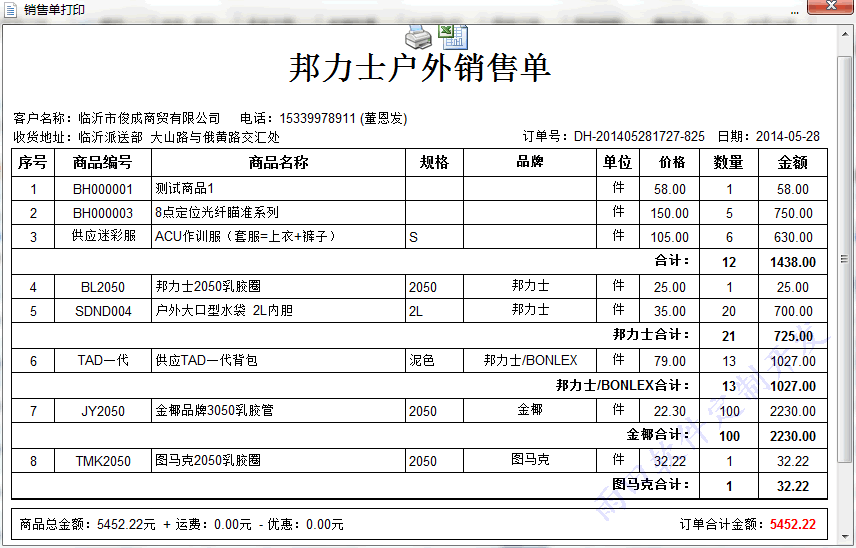856x548 pixels.
Task: Click the order number DH-201405281727-825
Action: (639, 136)
